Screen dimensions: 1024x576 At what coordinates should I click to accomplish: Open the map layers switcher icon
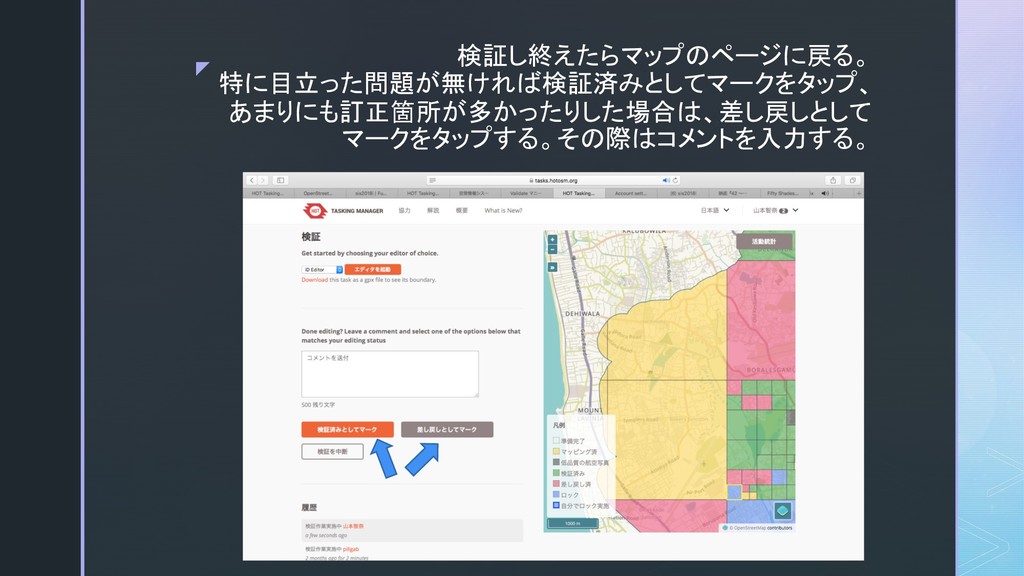(x=782, y=511)
